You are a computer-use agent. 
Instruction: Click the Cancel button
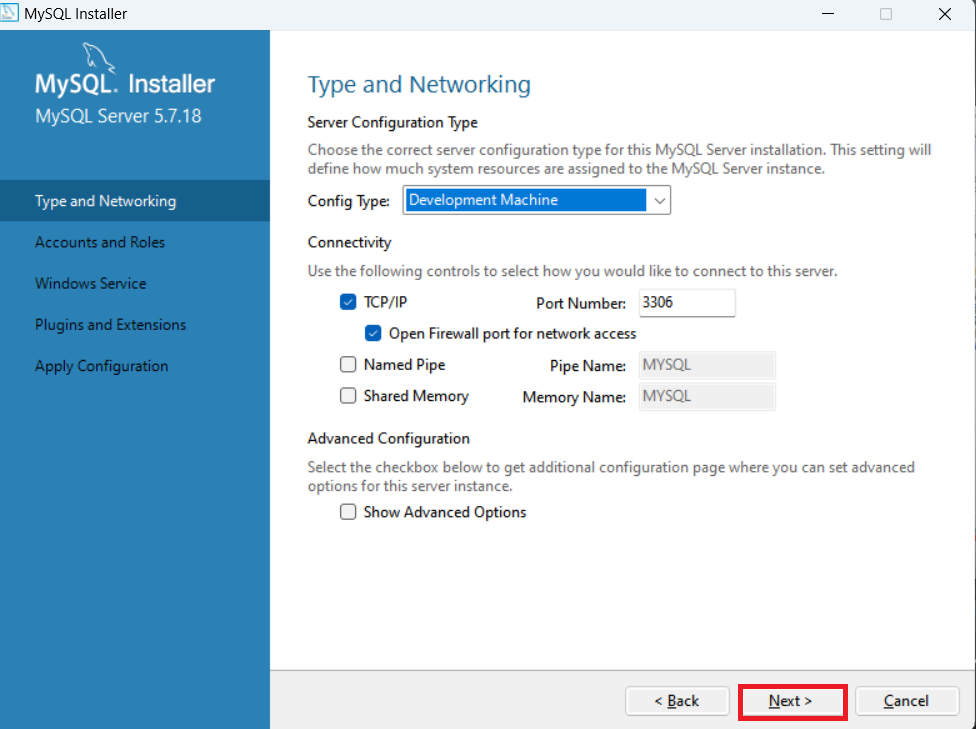point(906,701)
